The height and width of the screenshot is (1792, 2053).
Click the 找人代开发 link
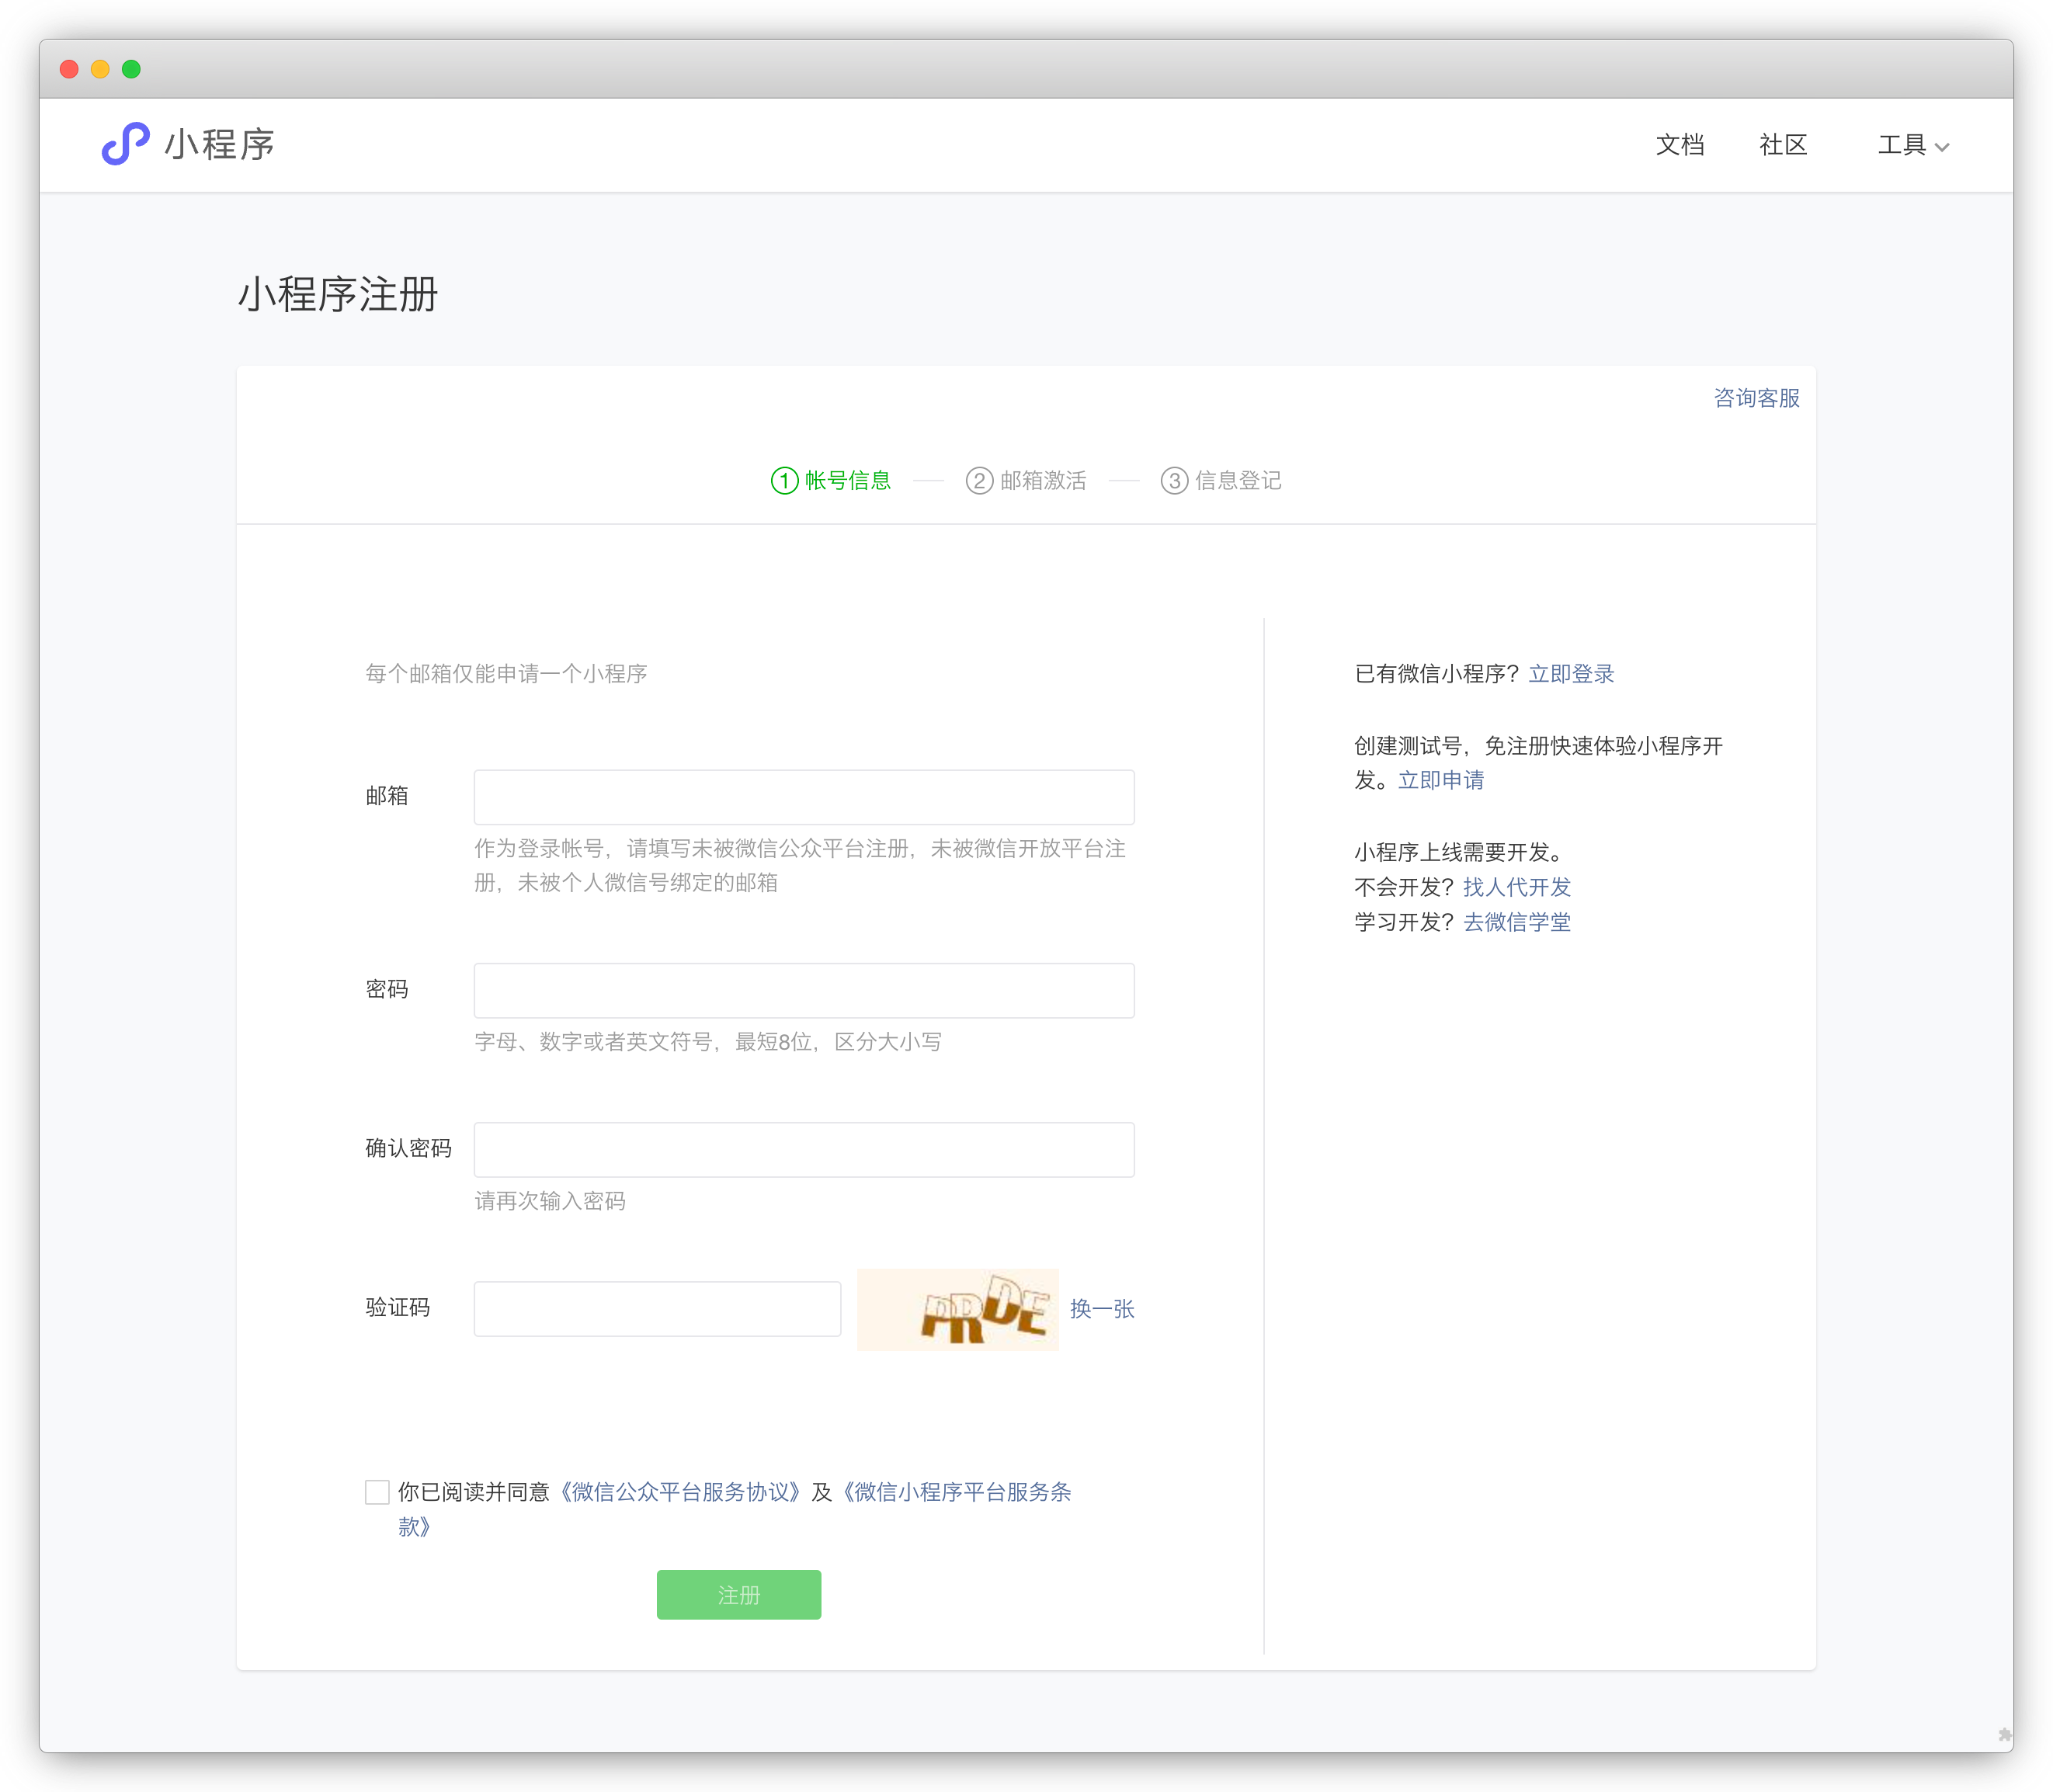(x=1517, y=887)
